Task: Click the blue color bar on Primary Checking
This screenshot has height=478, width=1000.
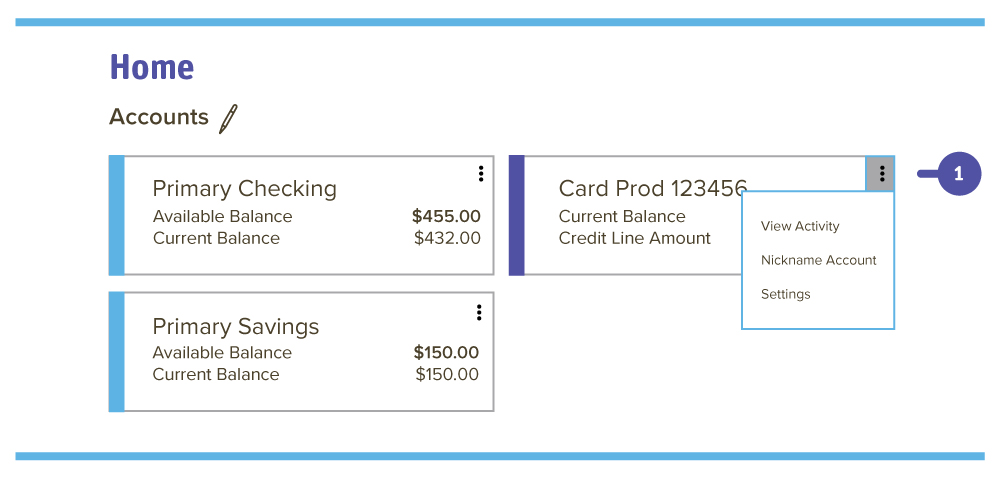Action: click(117, 215)
